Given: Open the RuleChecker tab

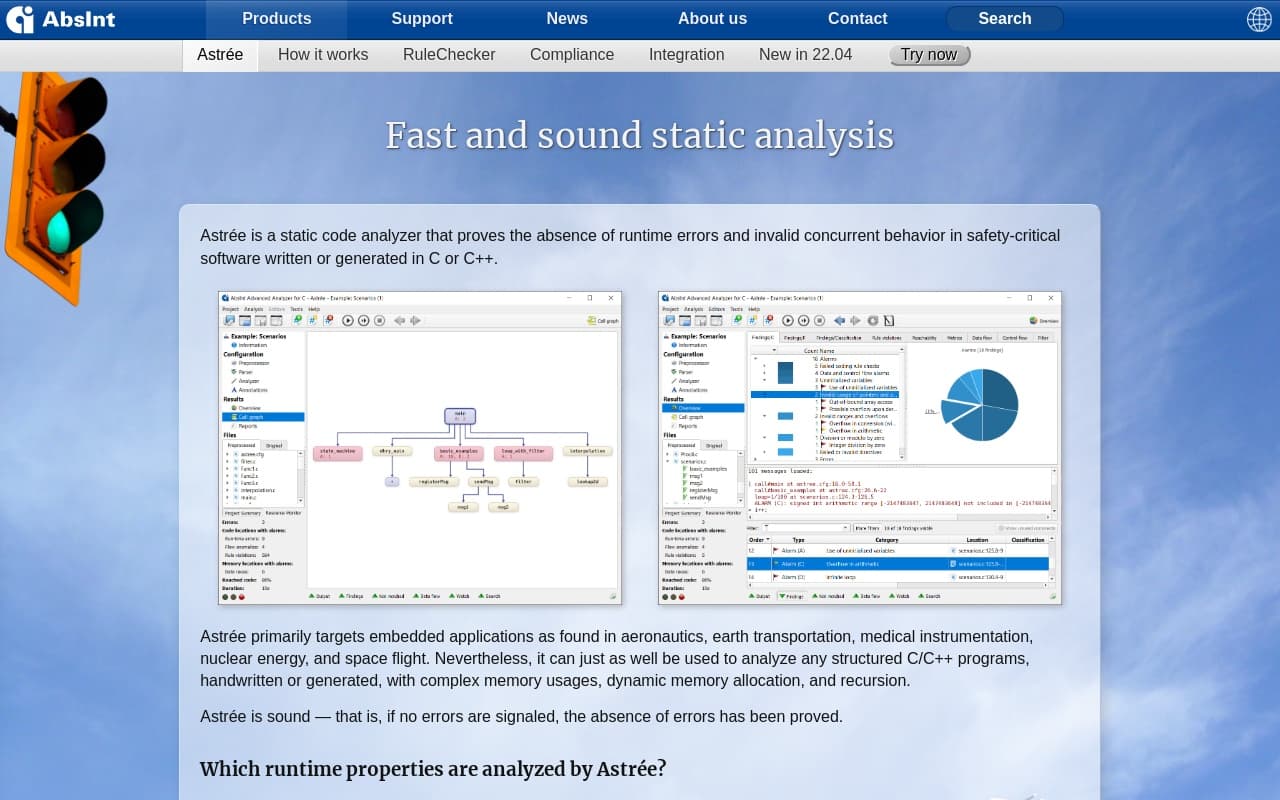Looking at the screenshot, I should click(x=449, y=55).
